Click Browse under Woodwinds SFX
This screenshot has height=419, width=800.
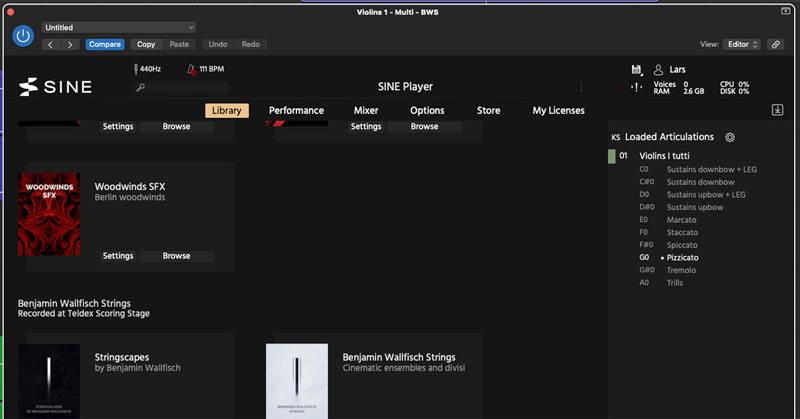(x=176, y=256)
